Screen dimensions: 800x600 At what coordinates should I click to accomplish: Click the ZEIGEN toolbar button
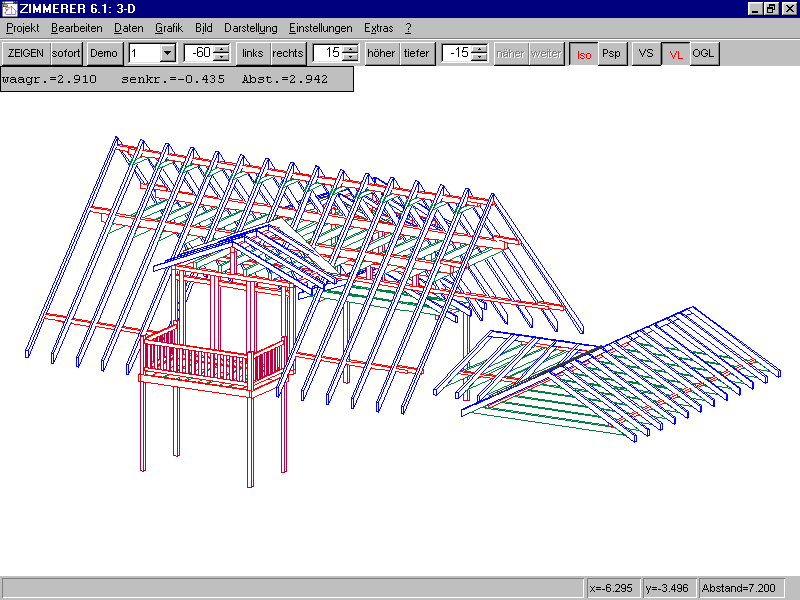[x=26, y=53]
